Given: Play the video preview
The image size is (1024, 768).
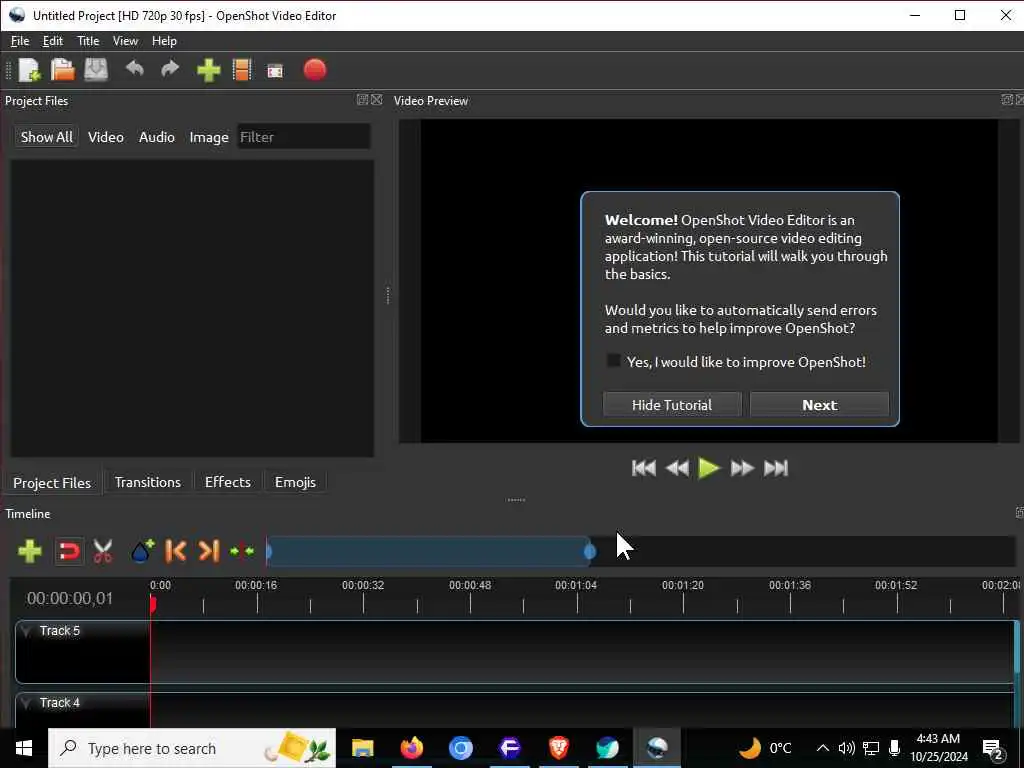Looking at the screenshot, I should pyautogui.click(x=709, y=468).
